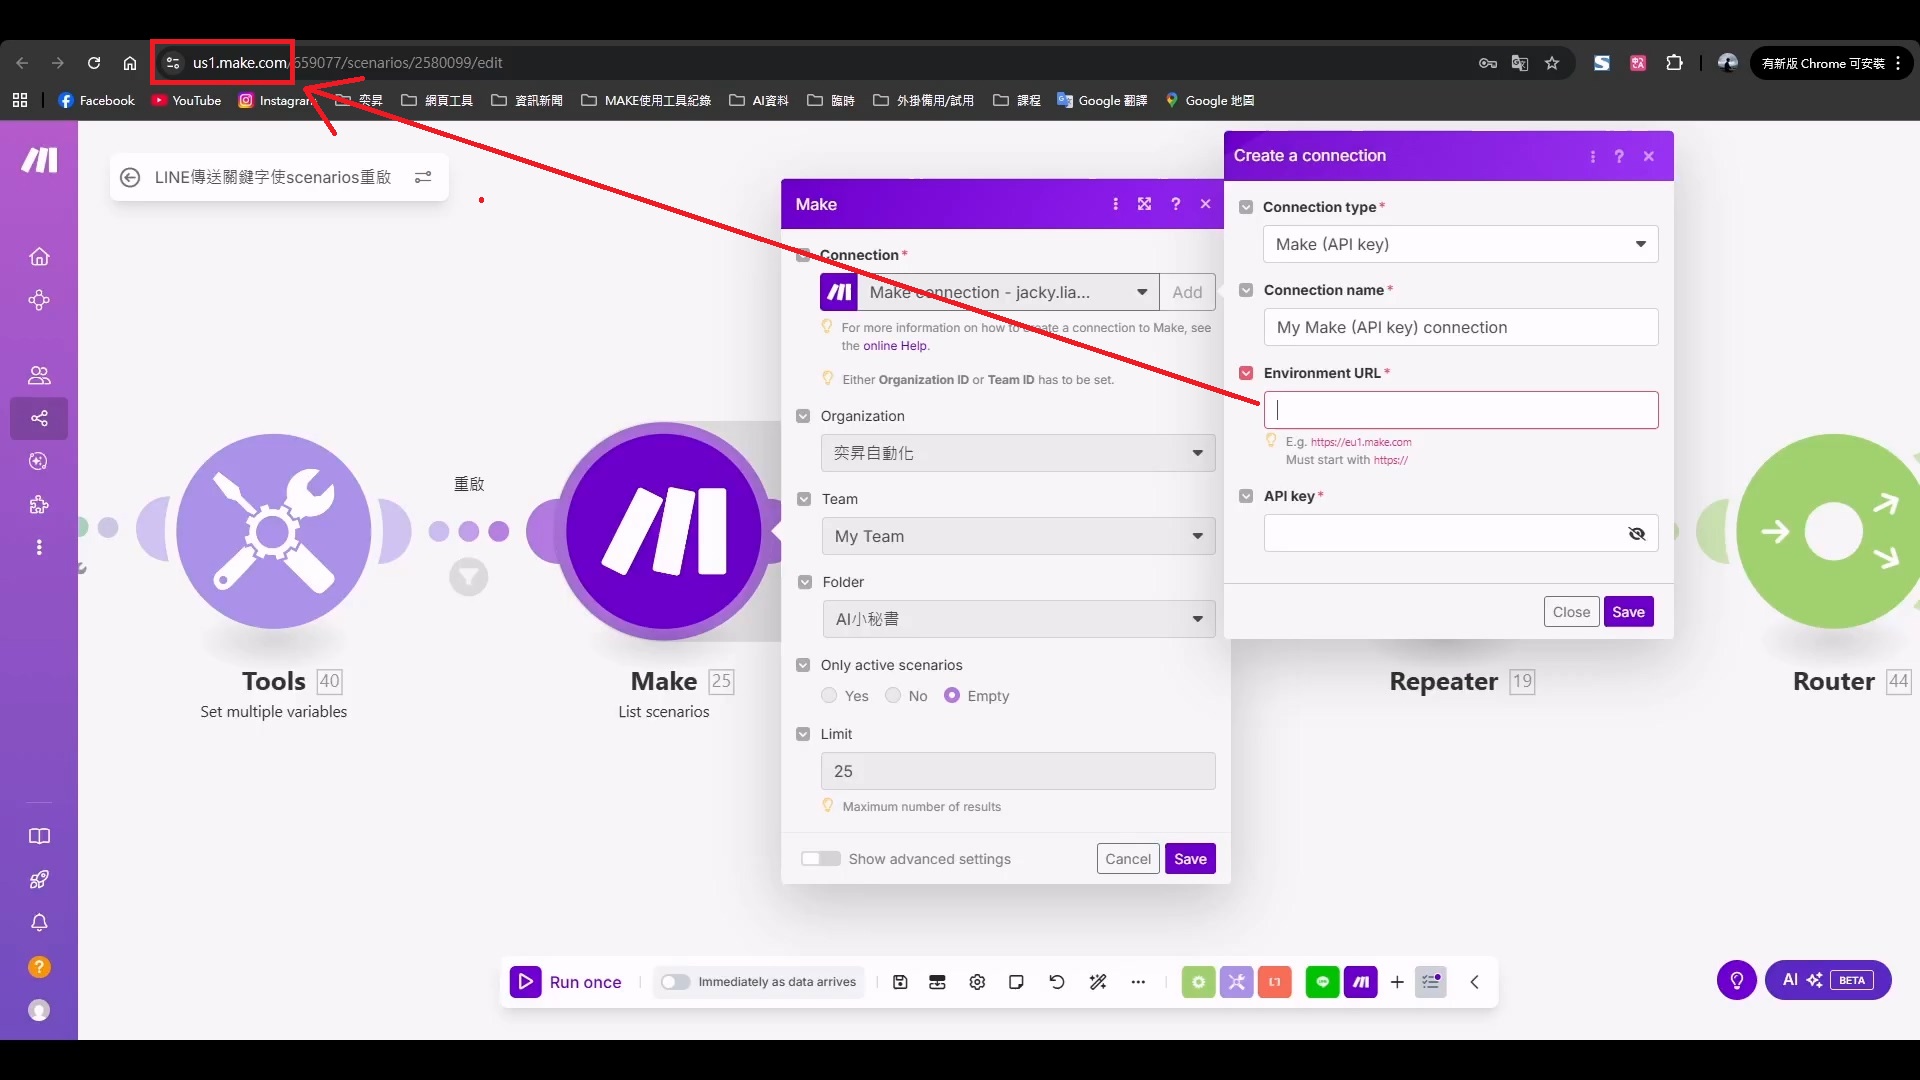Open the notifications bell in sidebar
This screenshot has width=1920, height=1080.
coord(39,922)
